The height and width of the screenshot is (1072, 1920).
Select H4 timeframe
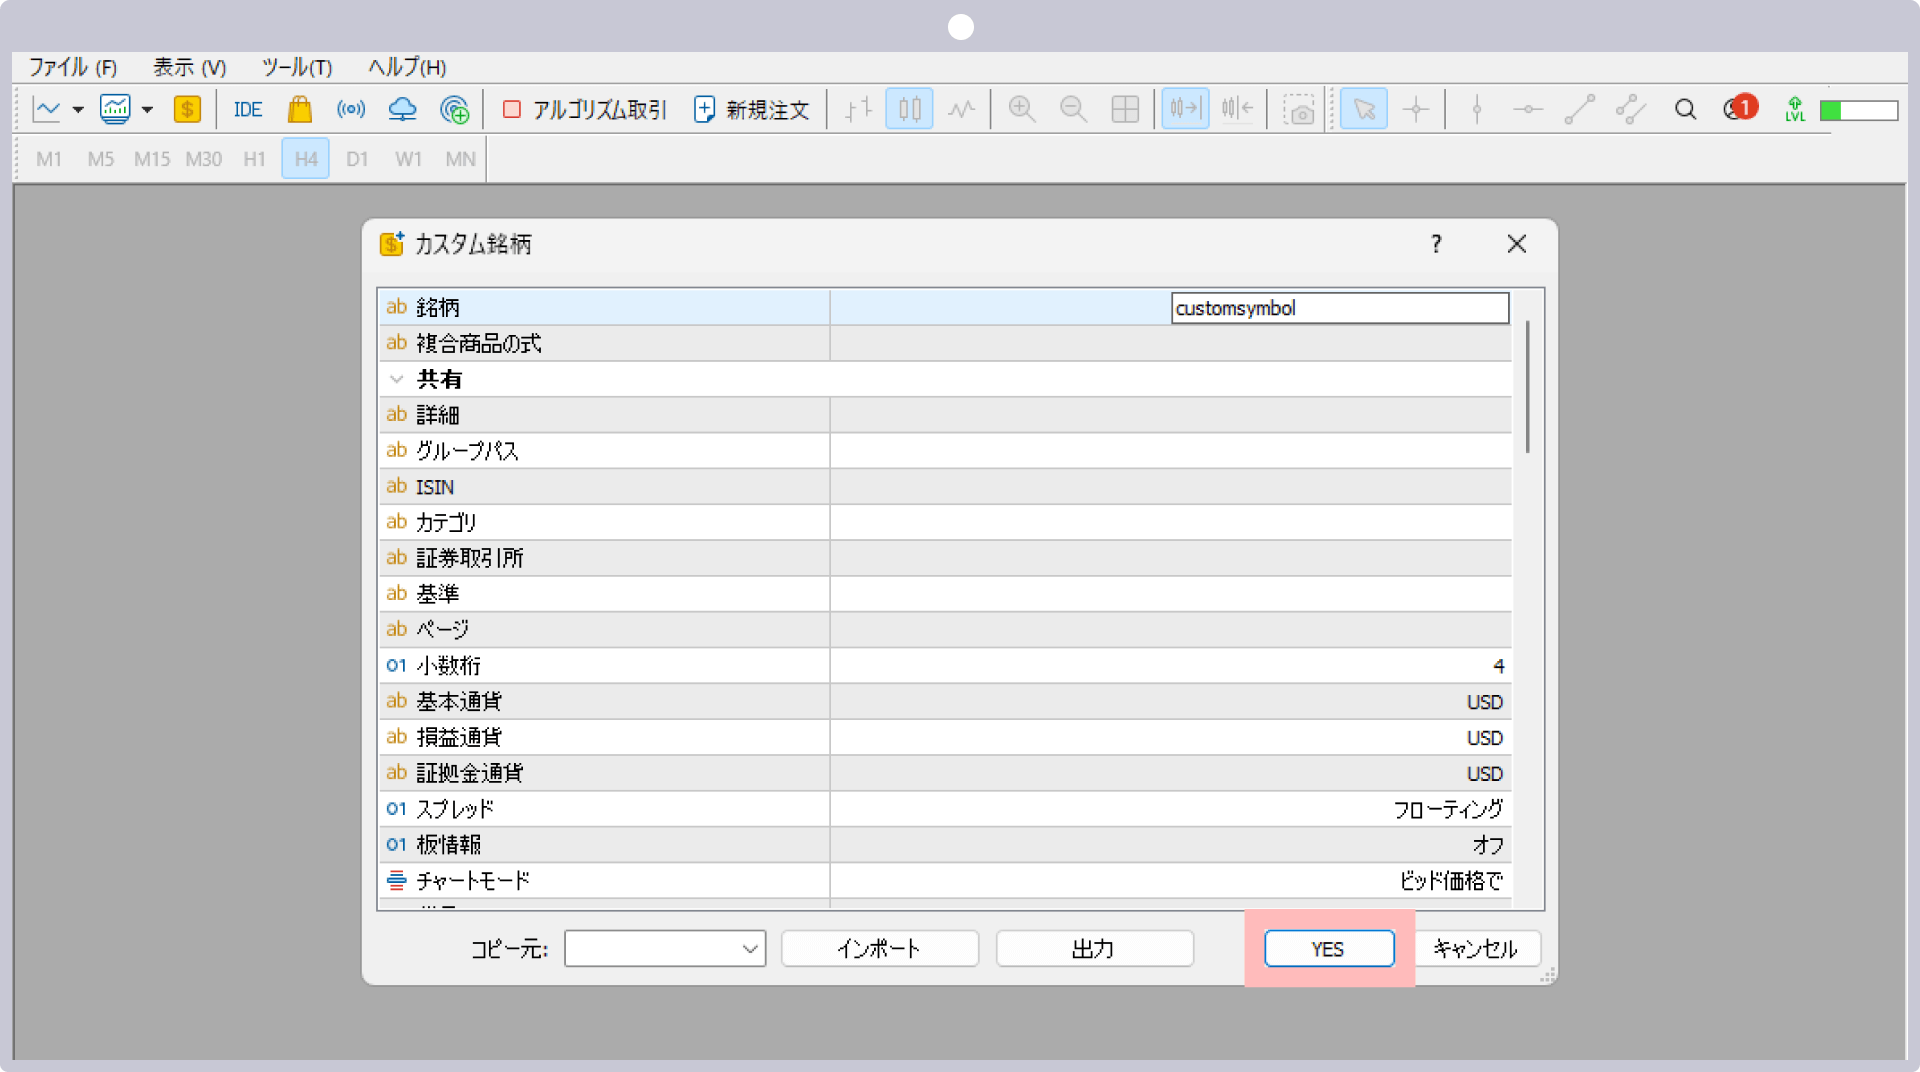[x=306, y=159]
